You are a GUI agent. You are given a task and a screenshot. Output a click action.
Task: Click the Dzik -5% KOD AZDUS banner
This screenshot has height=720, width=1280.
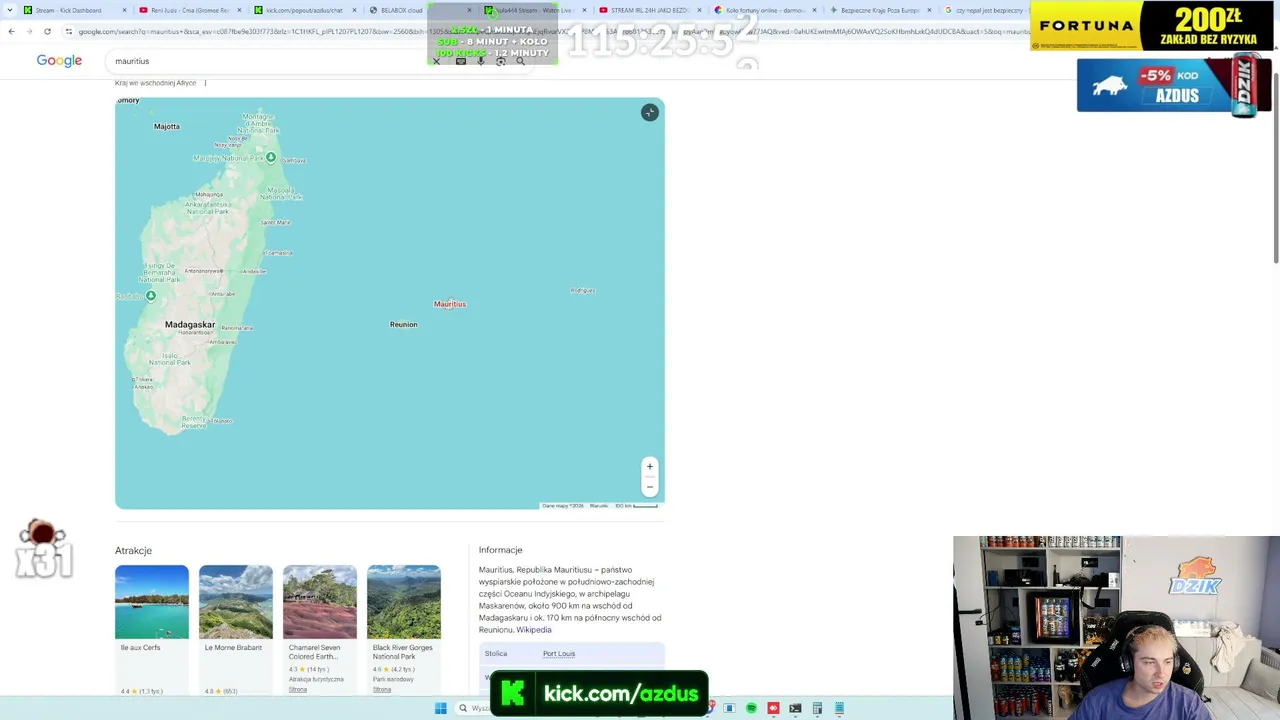click(1174, 85)
